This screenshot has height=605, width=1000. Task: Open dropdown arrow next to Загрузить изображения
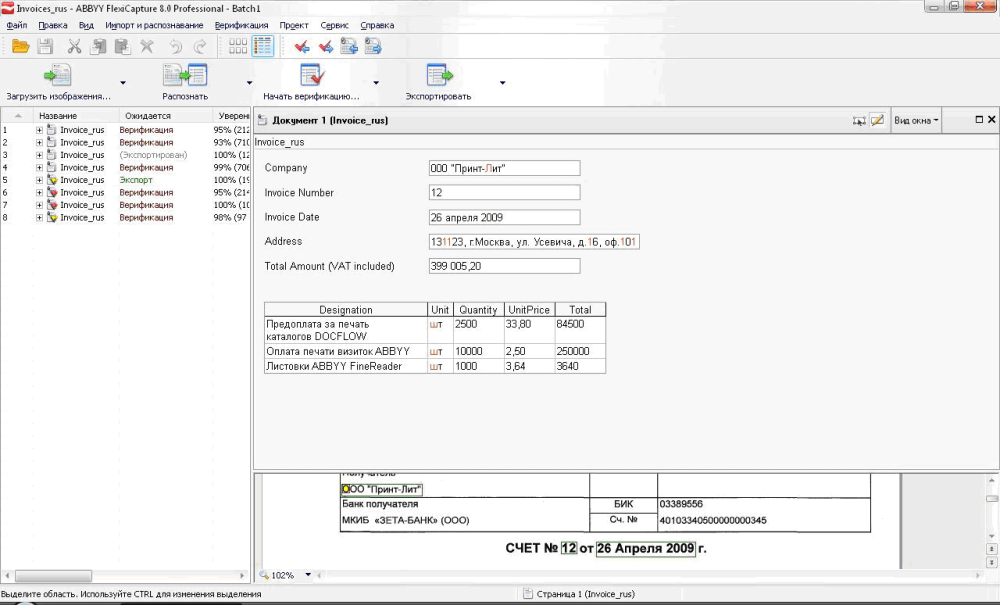tap(123, 83)
